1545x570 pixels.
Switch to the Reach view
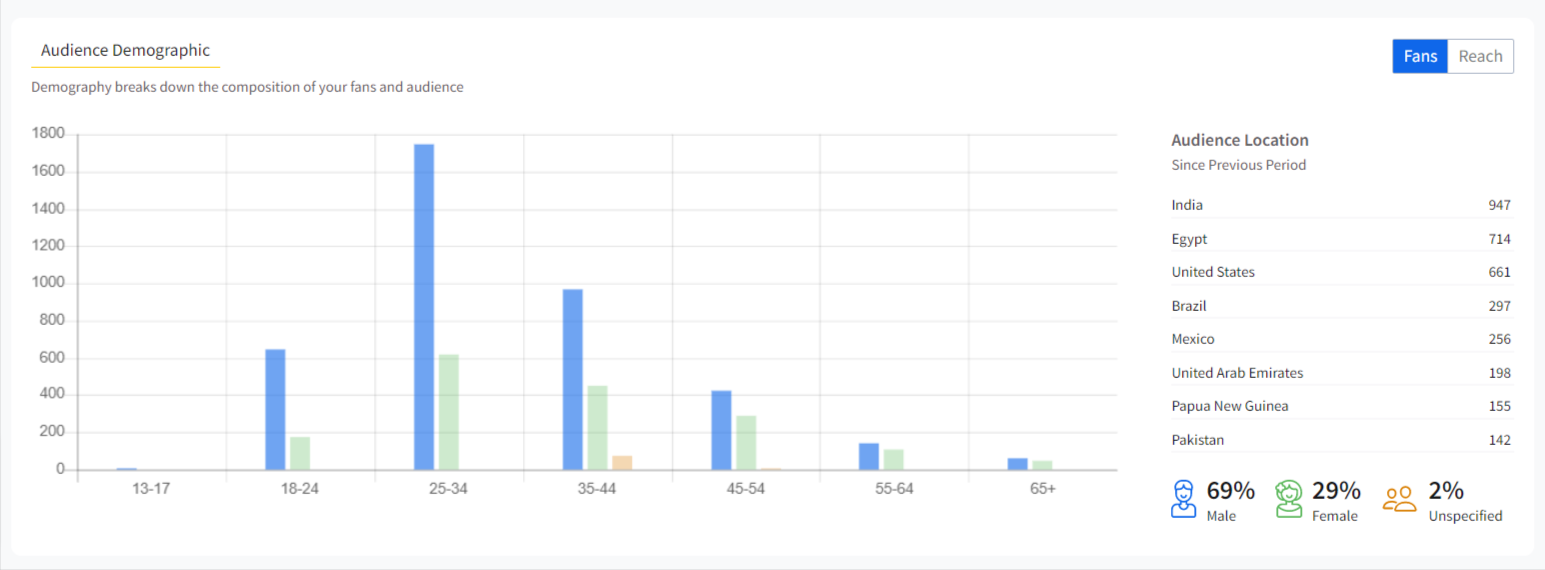click(x=1480, y=56)
